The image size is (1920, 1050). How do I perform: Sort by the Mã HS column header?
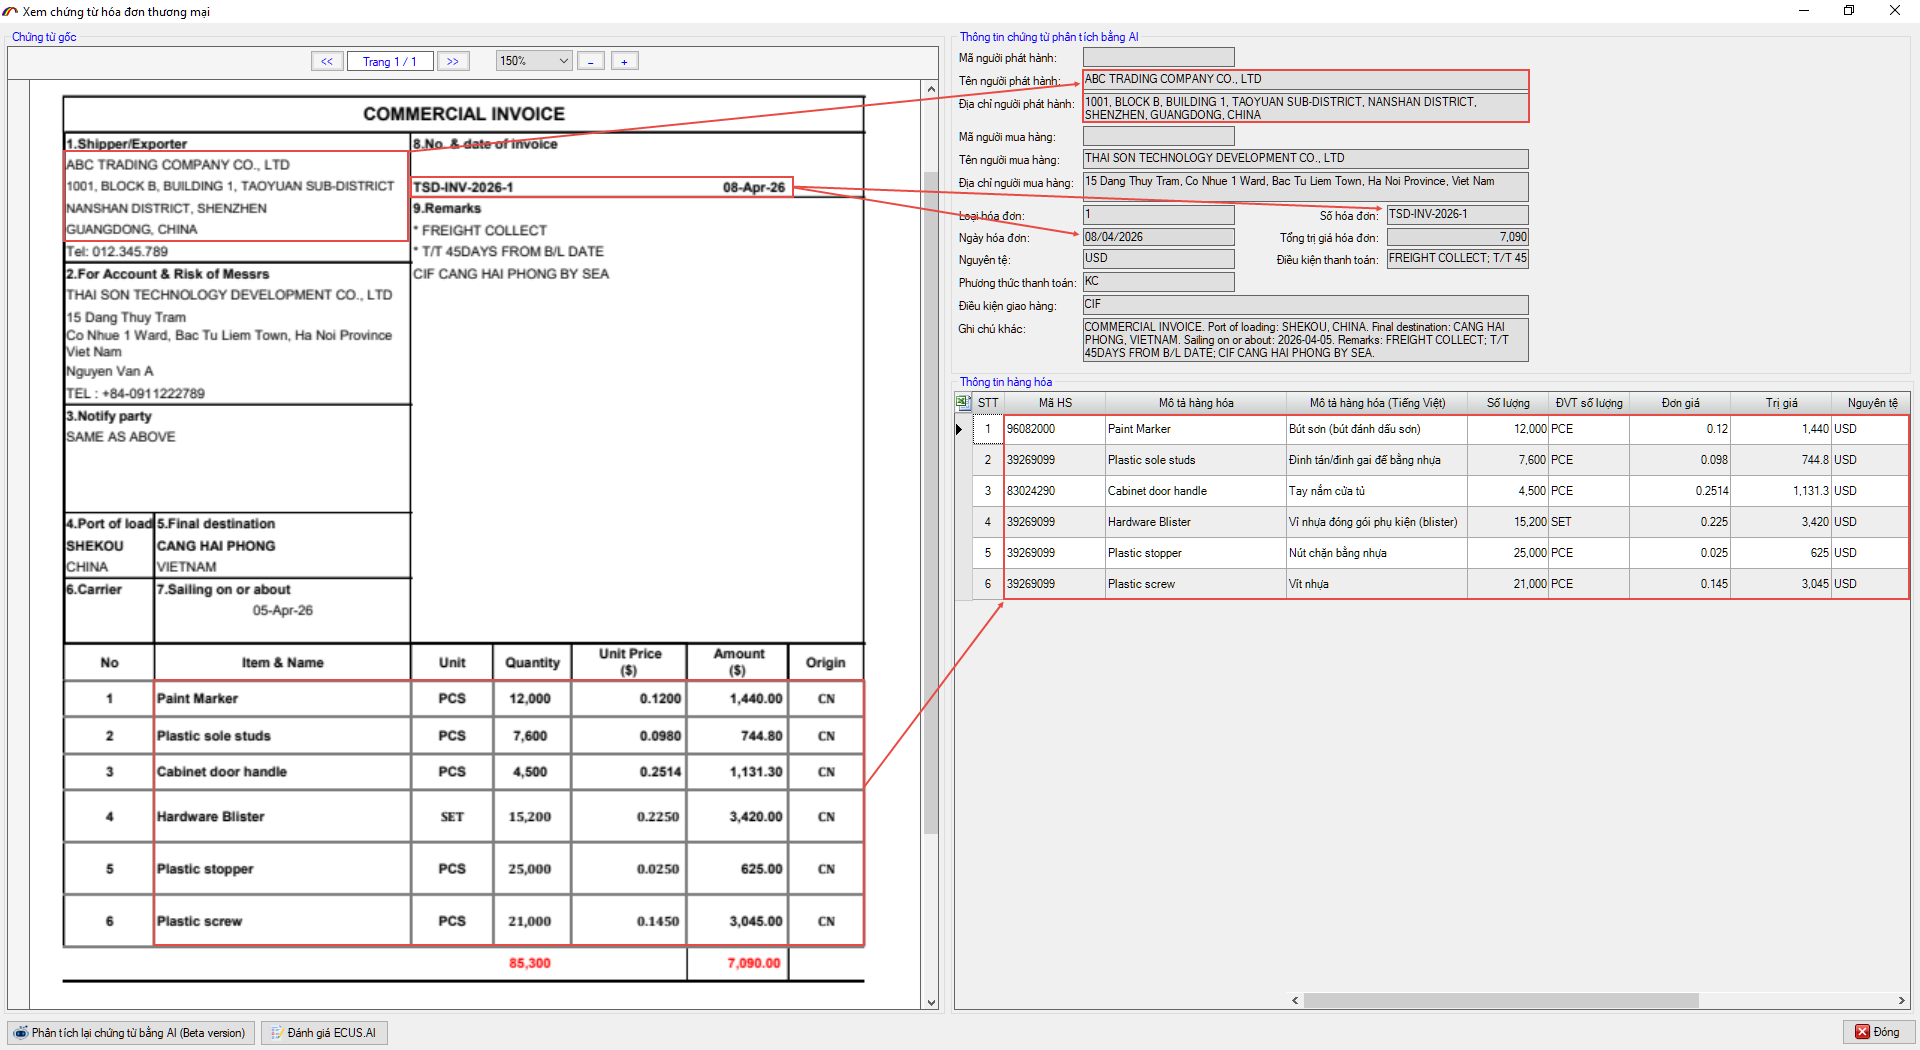pos(1054,403)
